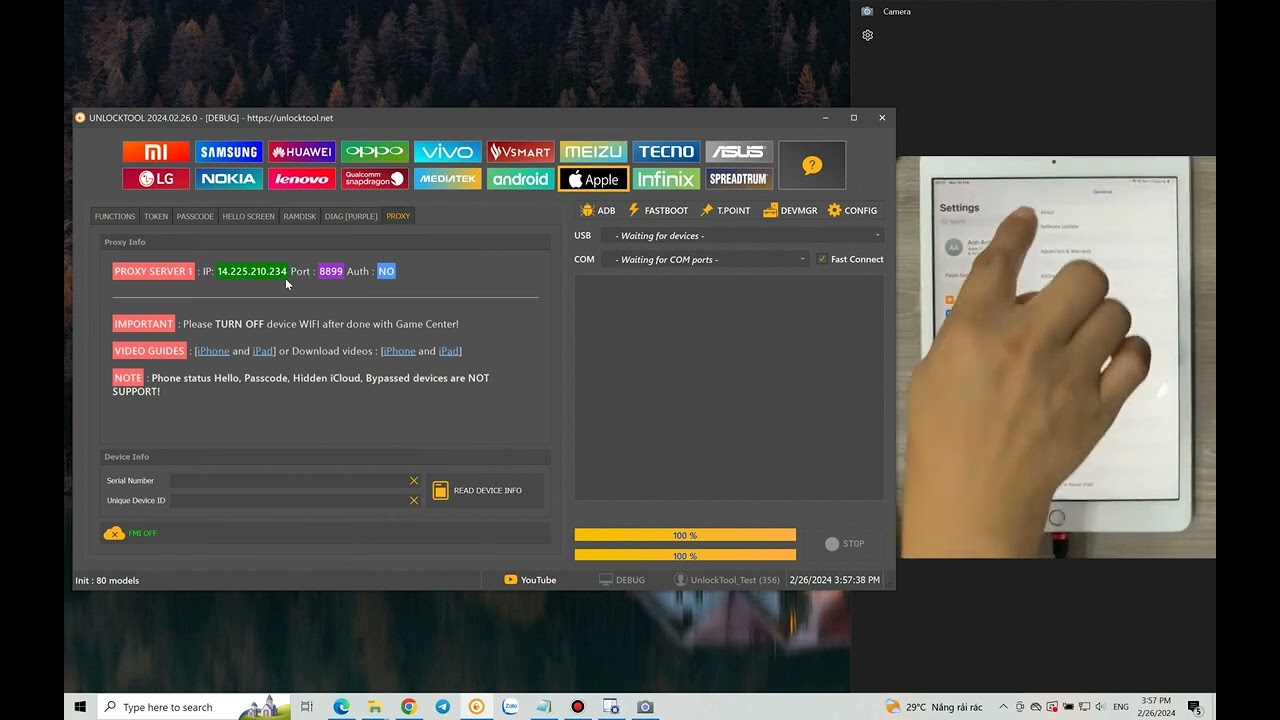This screenshot has height=720, width=1280.
Task: Open the T.POINT tool
Action: pyautogui.click(x=725, y=211)
